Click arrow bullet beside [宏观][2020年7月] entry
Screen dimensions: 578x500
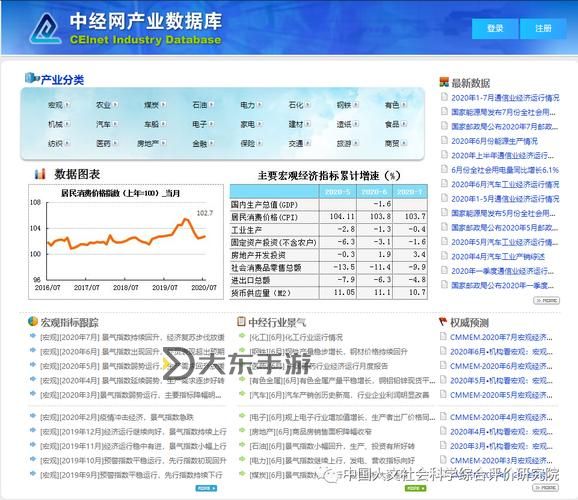click(33, 336)
